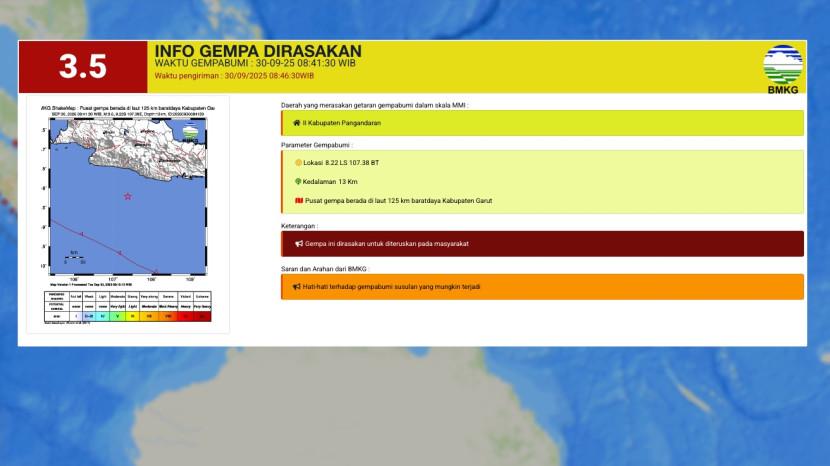Click the home icon beside Kabupaten Pangandaran
This screenshot has width=830, height=466.
[296, 123]
